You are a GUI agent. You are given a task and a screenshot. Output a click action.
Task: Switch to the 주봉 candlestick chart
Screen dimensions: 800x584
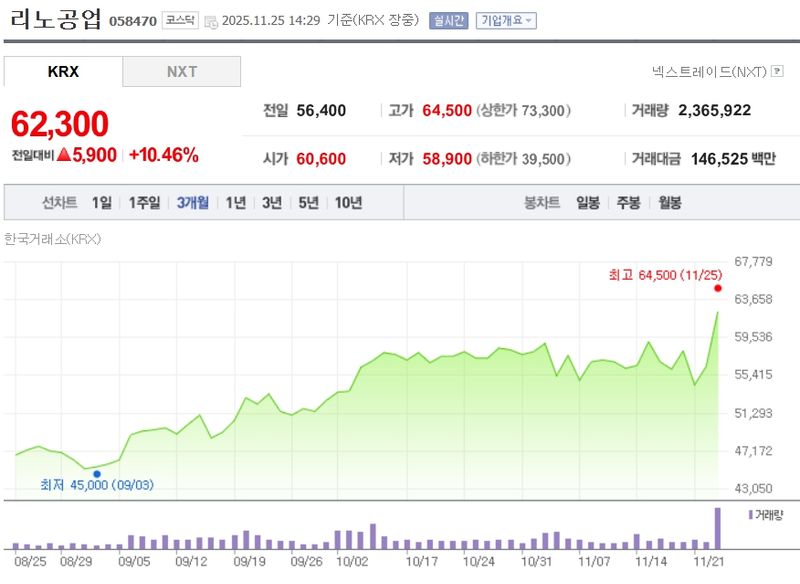(629, 202)
